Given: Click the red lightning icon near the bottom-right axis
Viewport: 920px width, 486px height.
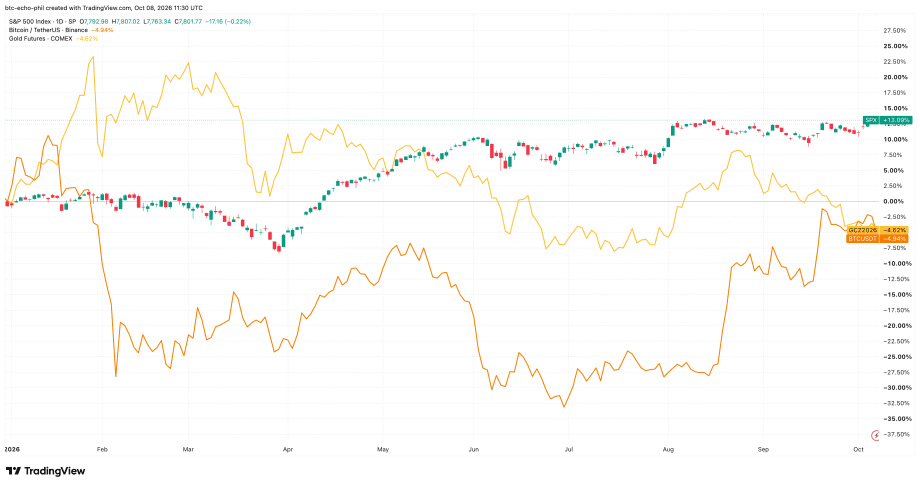Looking at the screenshot, I should click(x=875, y=435).
